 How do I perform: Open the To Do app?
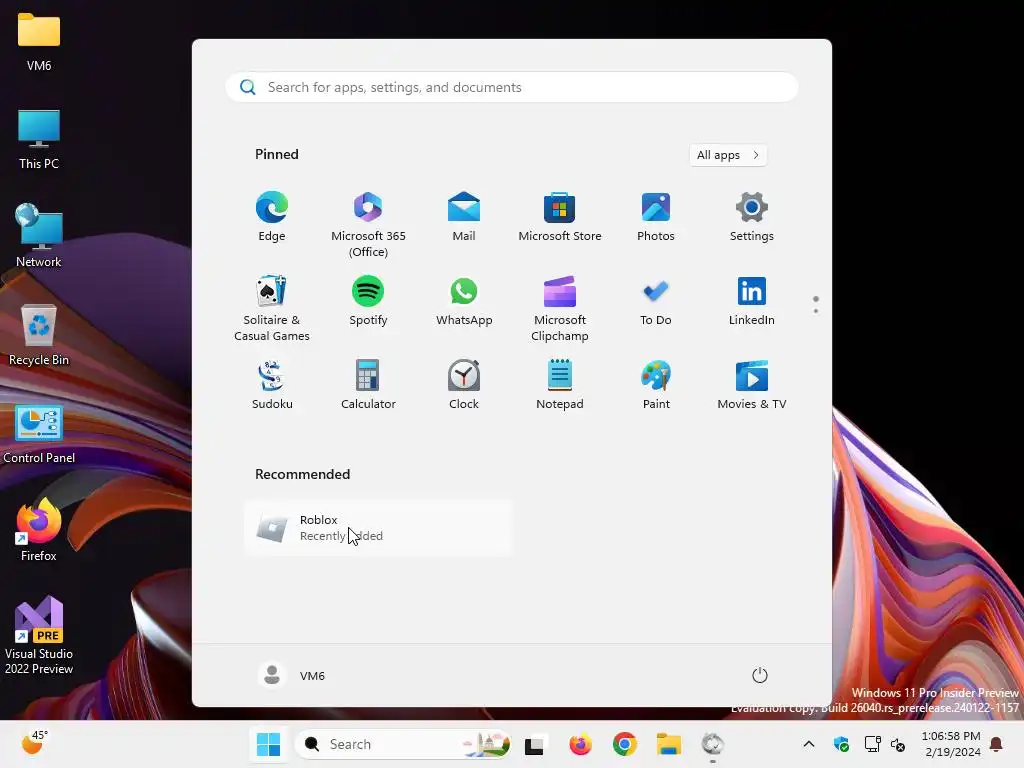pyautogui.click(x=656, y=301)
